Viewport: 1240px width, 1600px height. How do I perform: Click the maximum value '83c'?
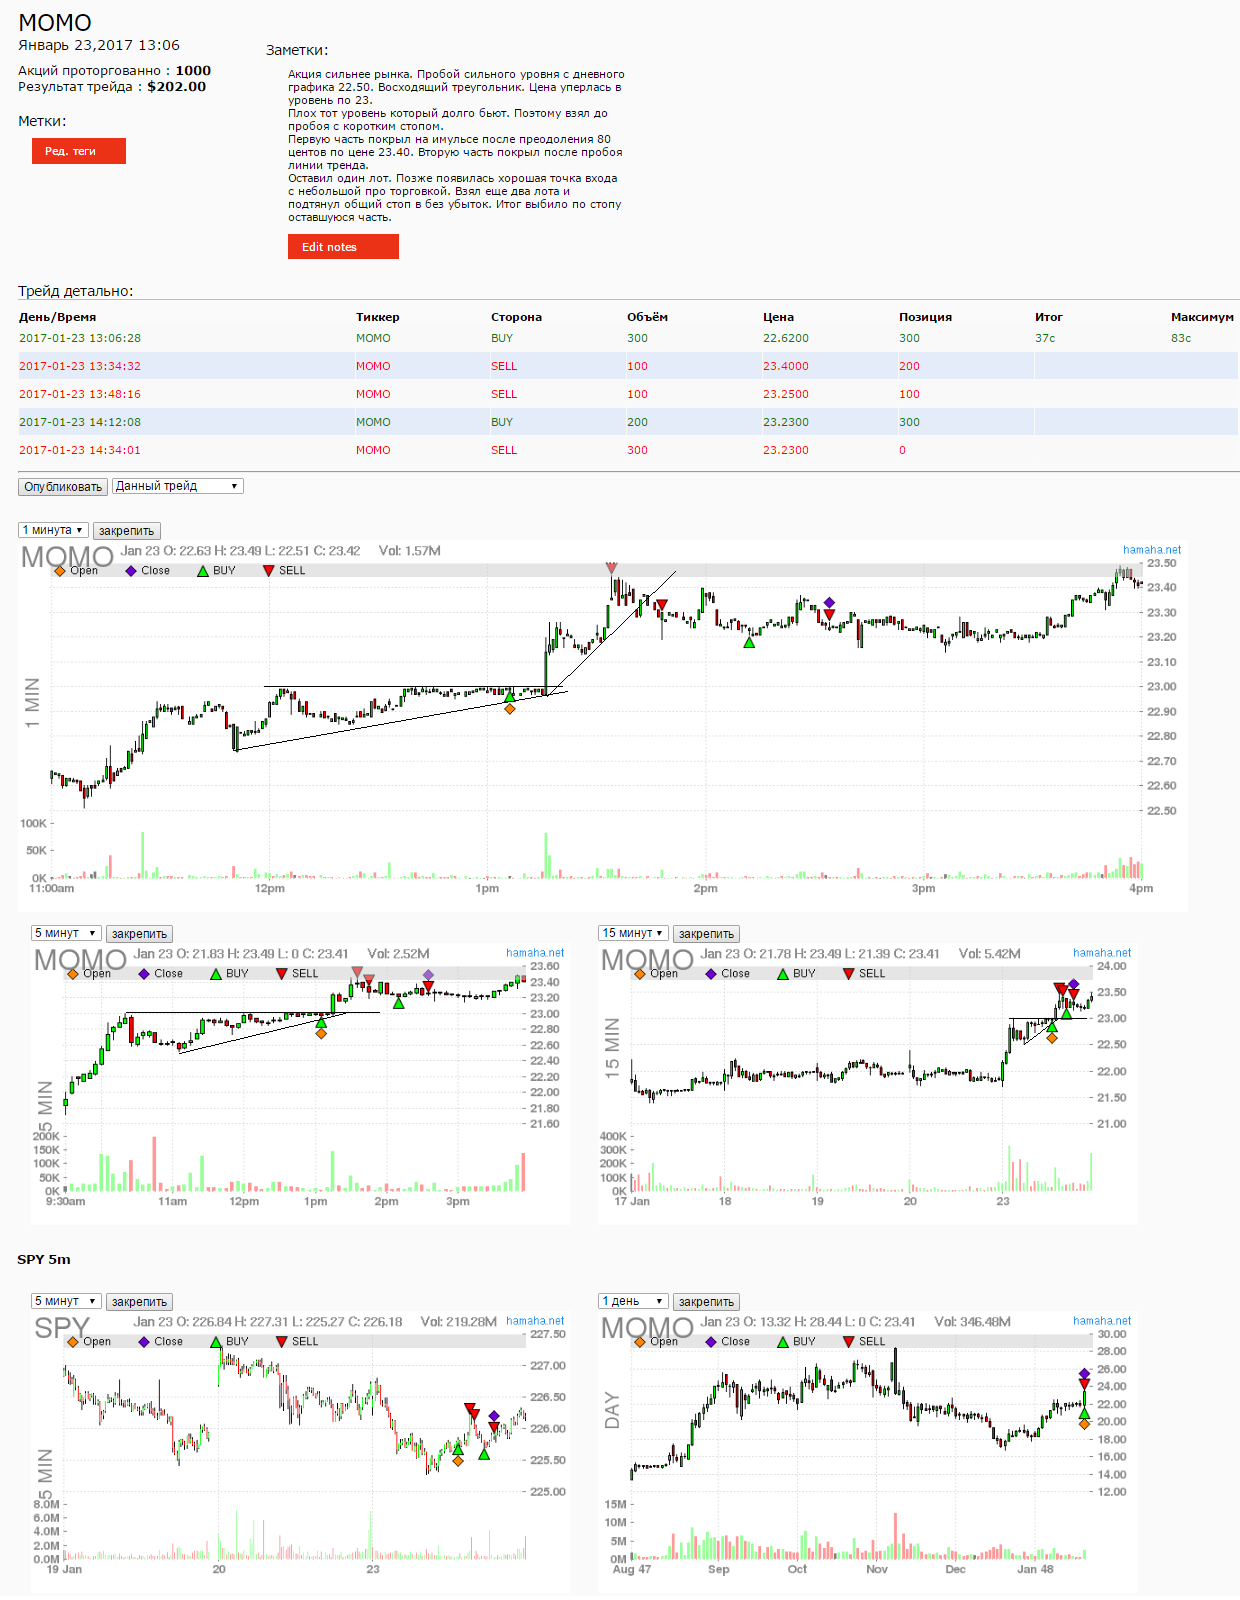1181,338
